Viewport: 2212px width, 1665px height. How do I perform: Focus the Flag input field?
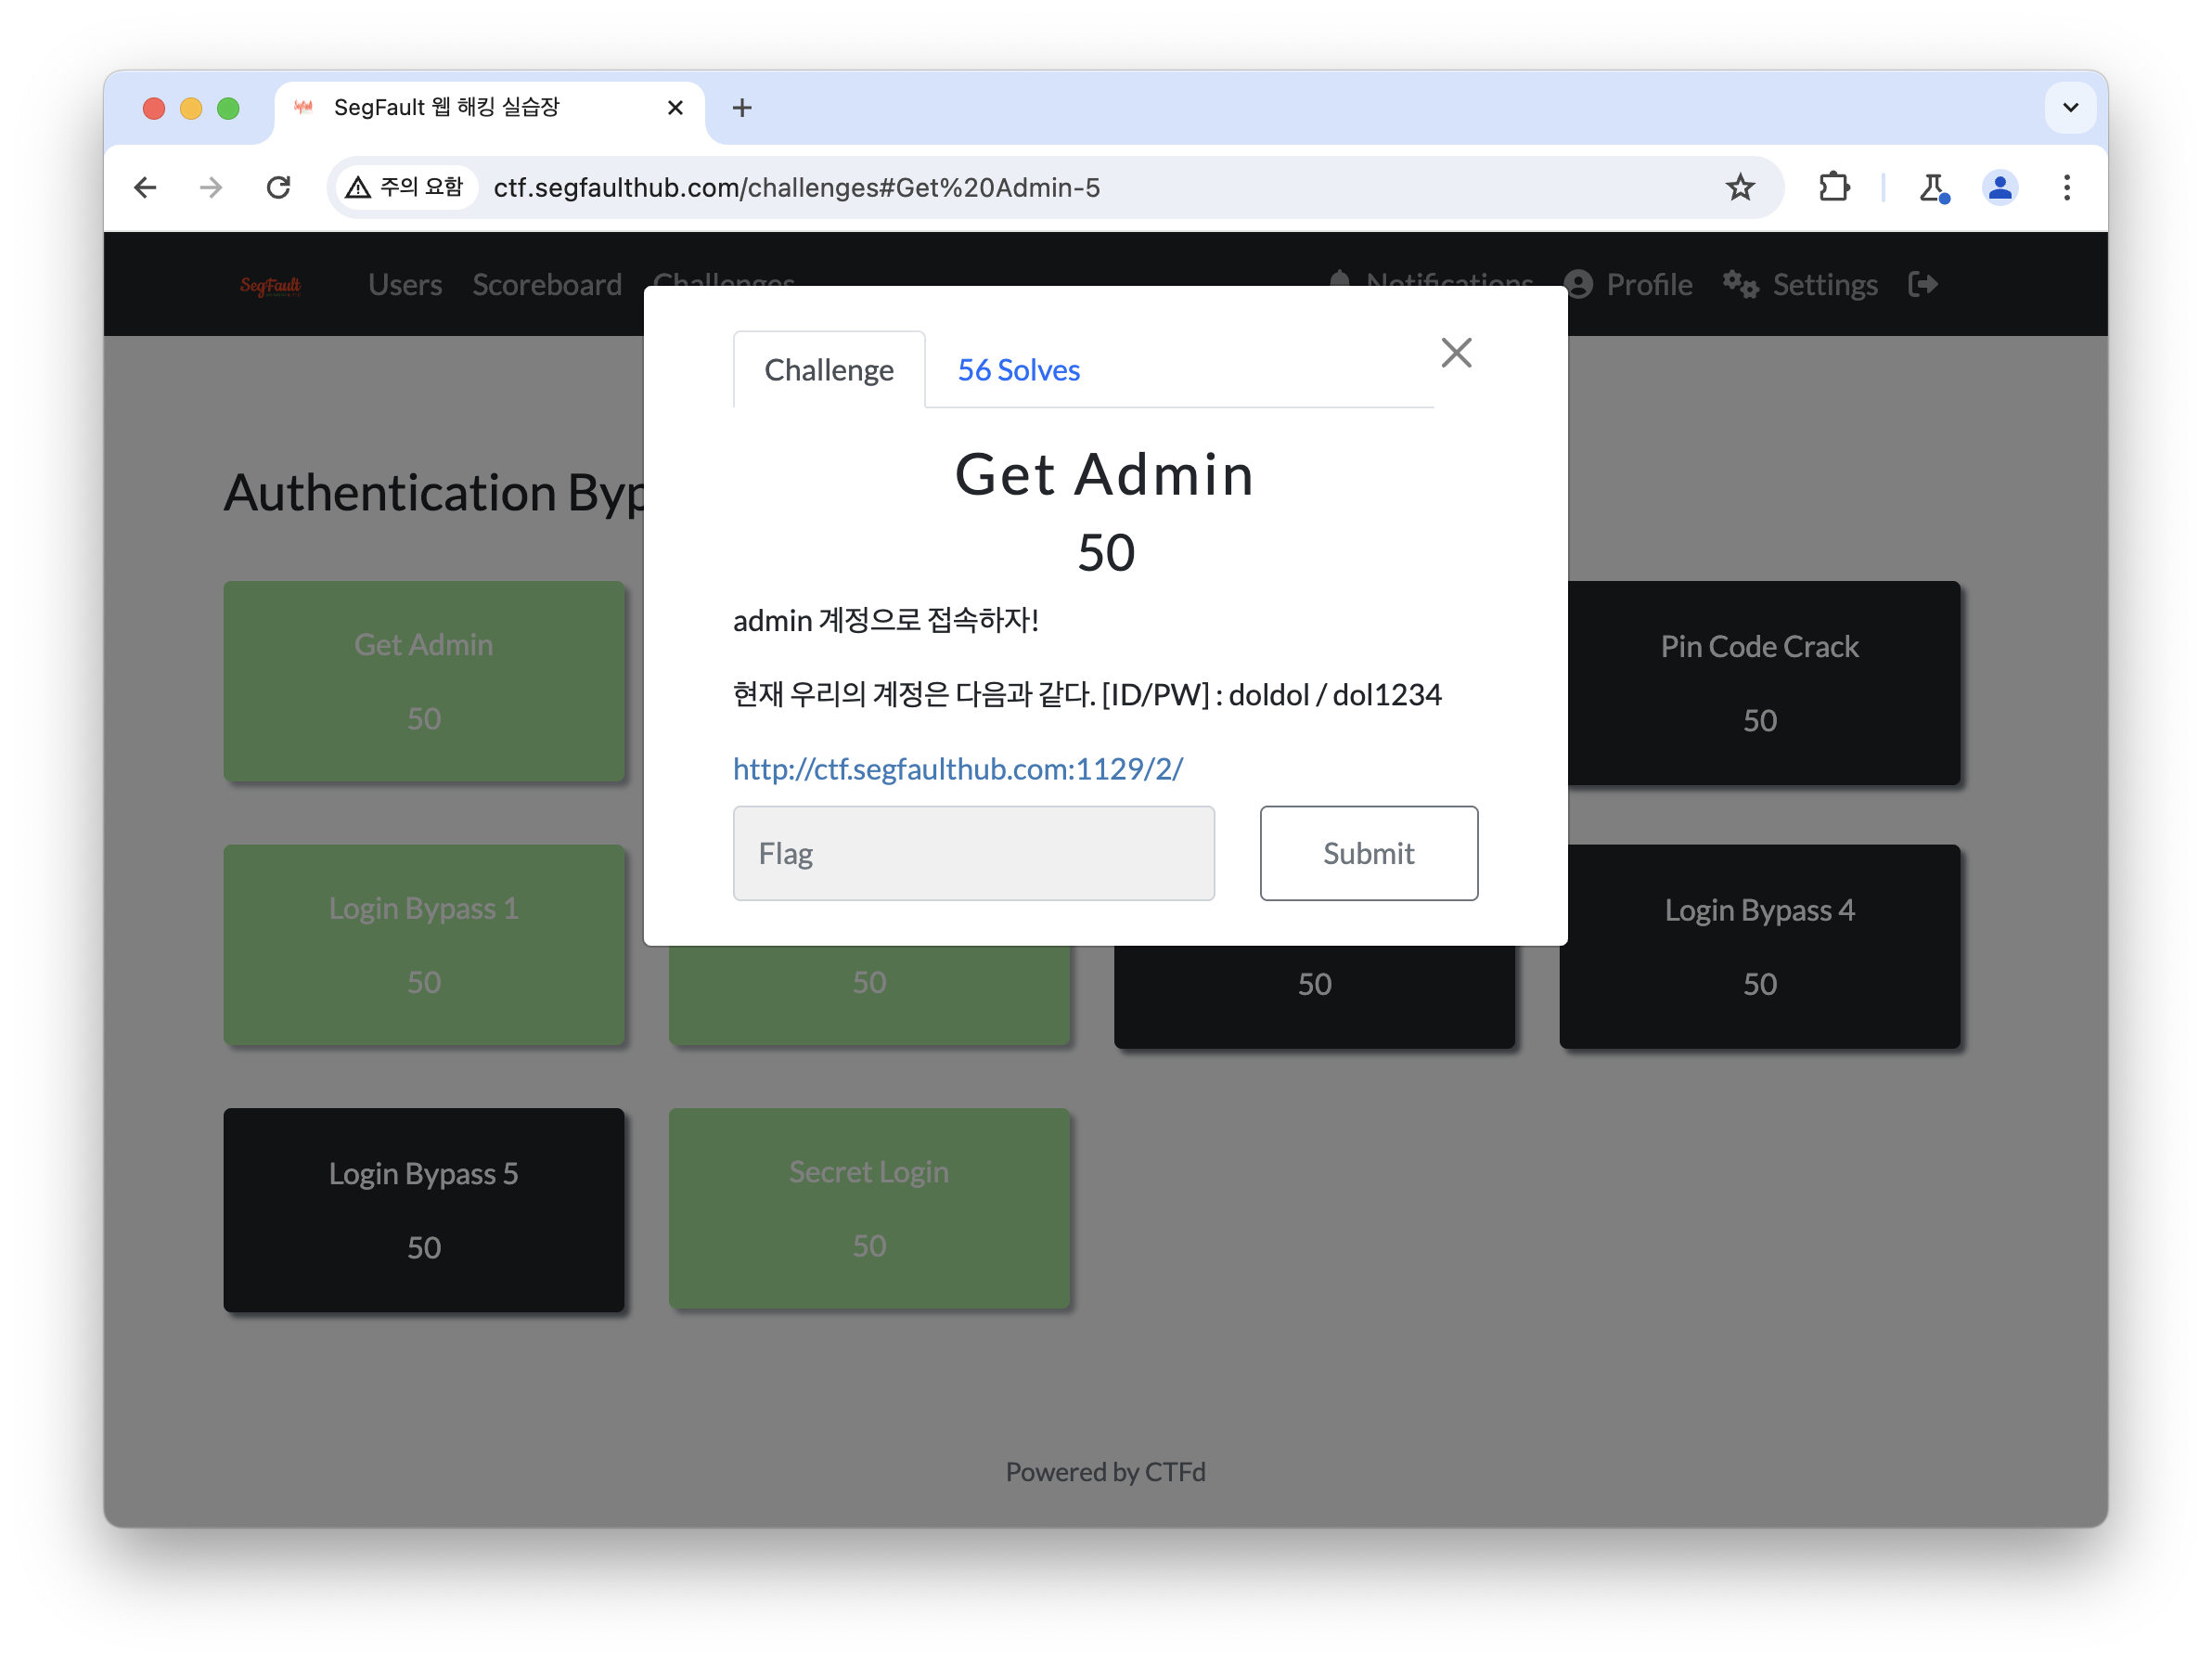[973, 853]
